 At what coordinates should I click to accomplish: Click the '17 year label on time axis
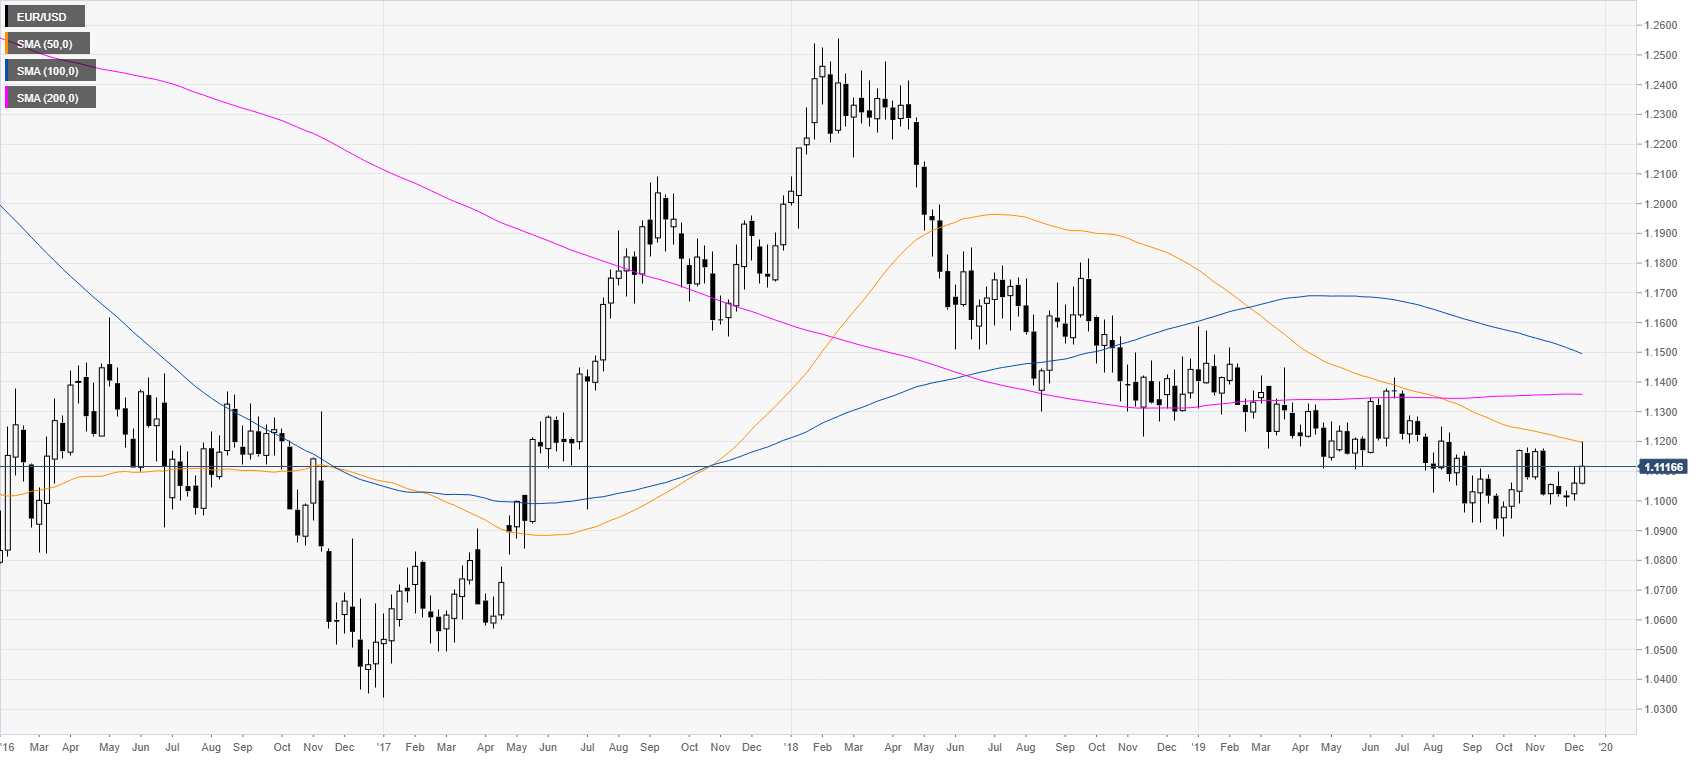[384, 747]
